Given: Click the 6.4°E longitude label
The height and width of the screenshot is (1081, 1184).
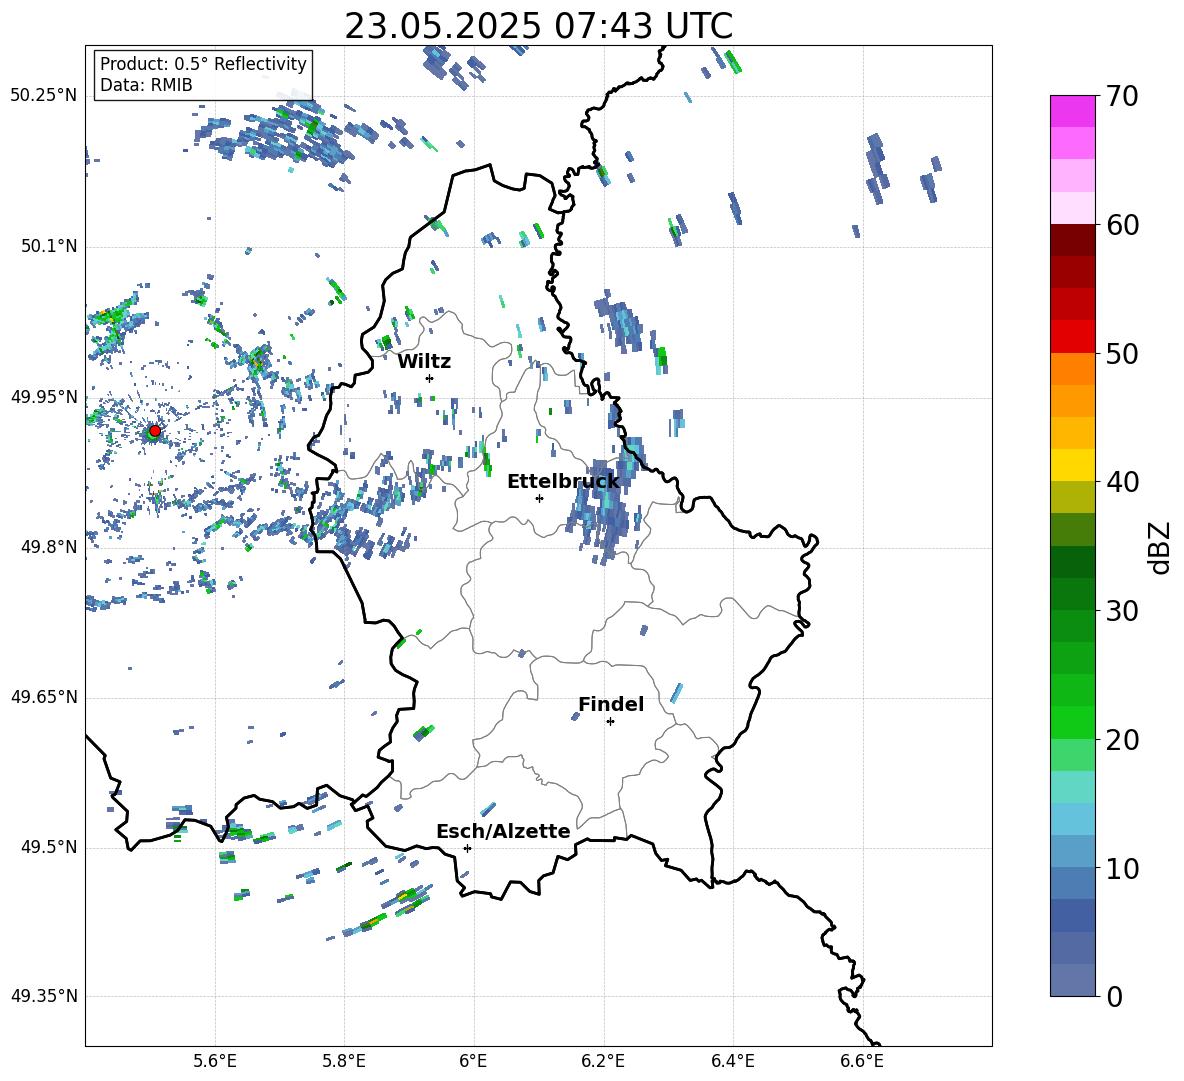Looking at the screenshot, I should pyautogui.click(x=732, y=1062).
